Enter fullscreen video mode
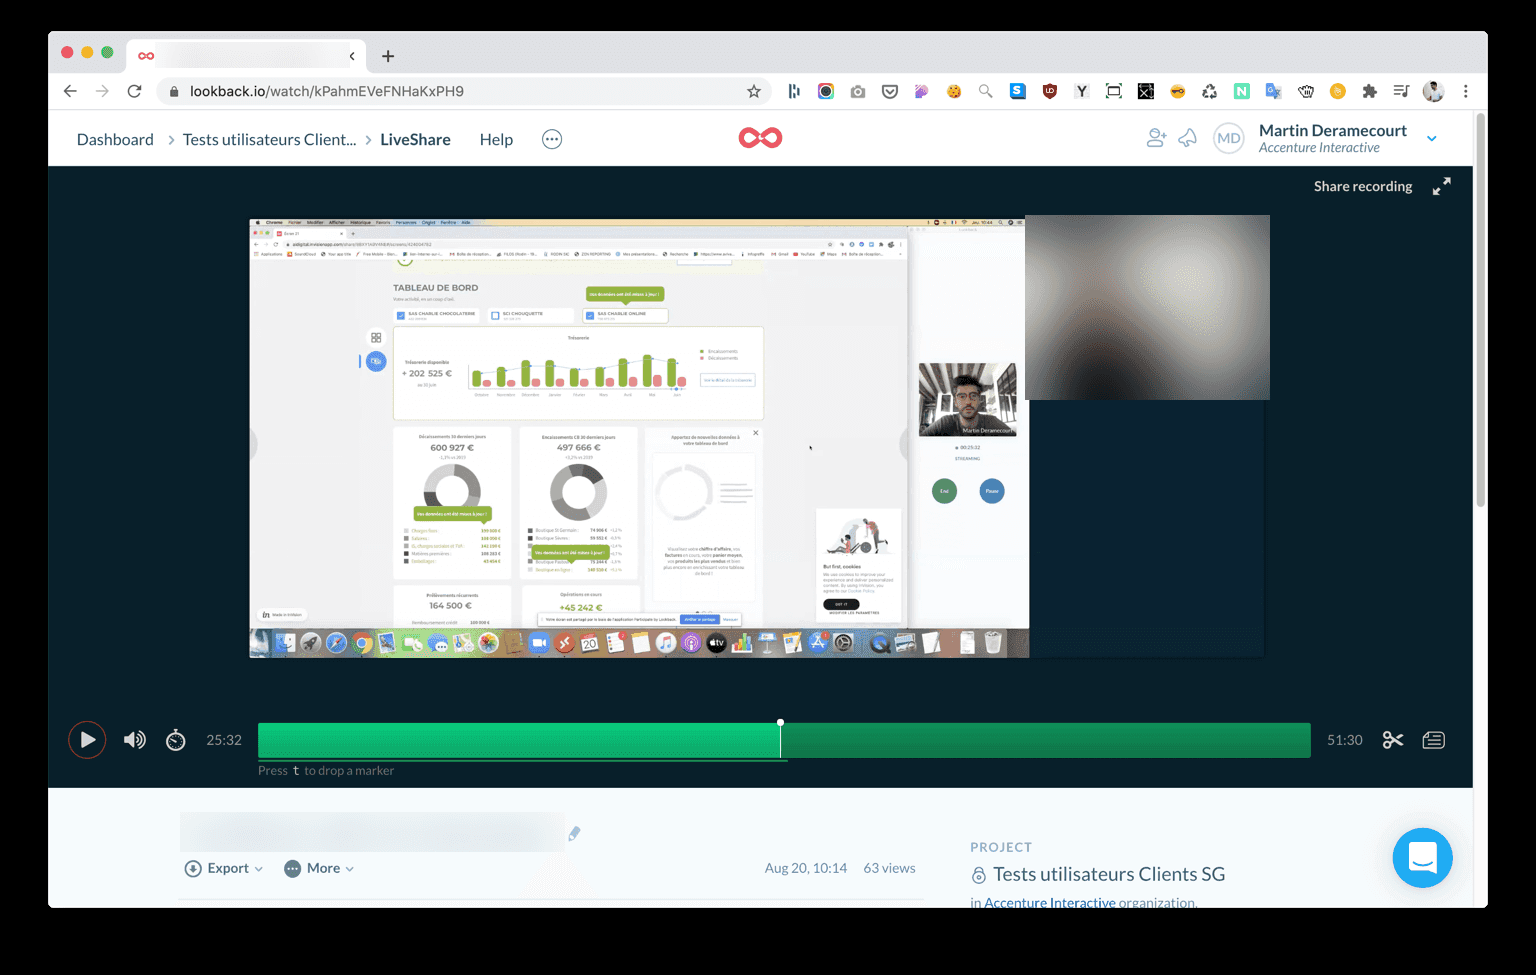Image resolution: width=1536 pixels, height=975 pixels. coord(1441,186)
